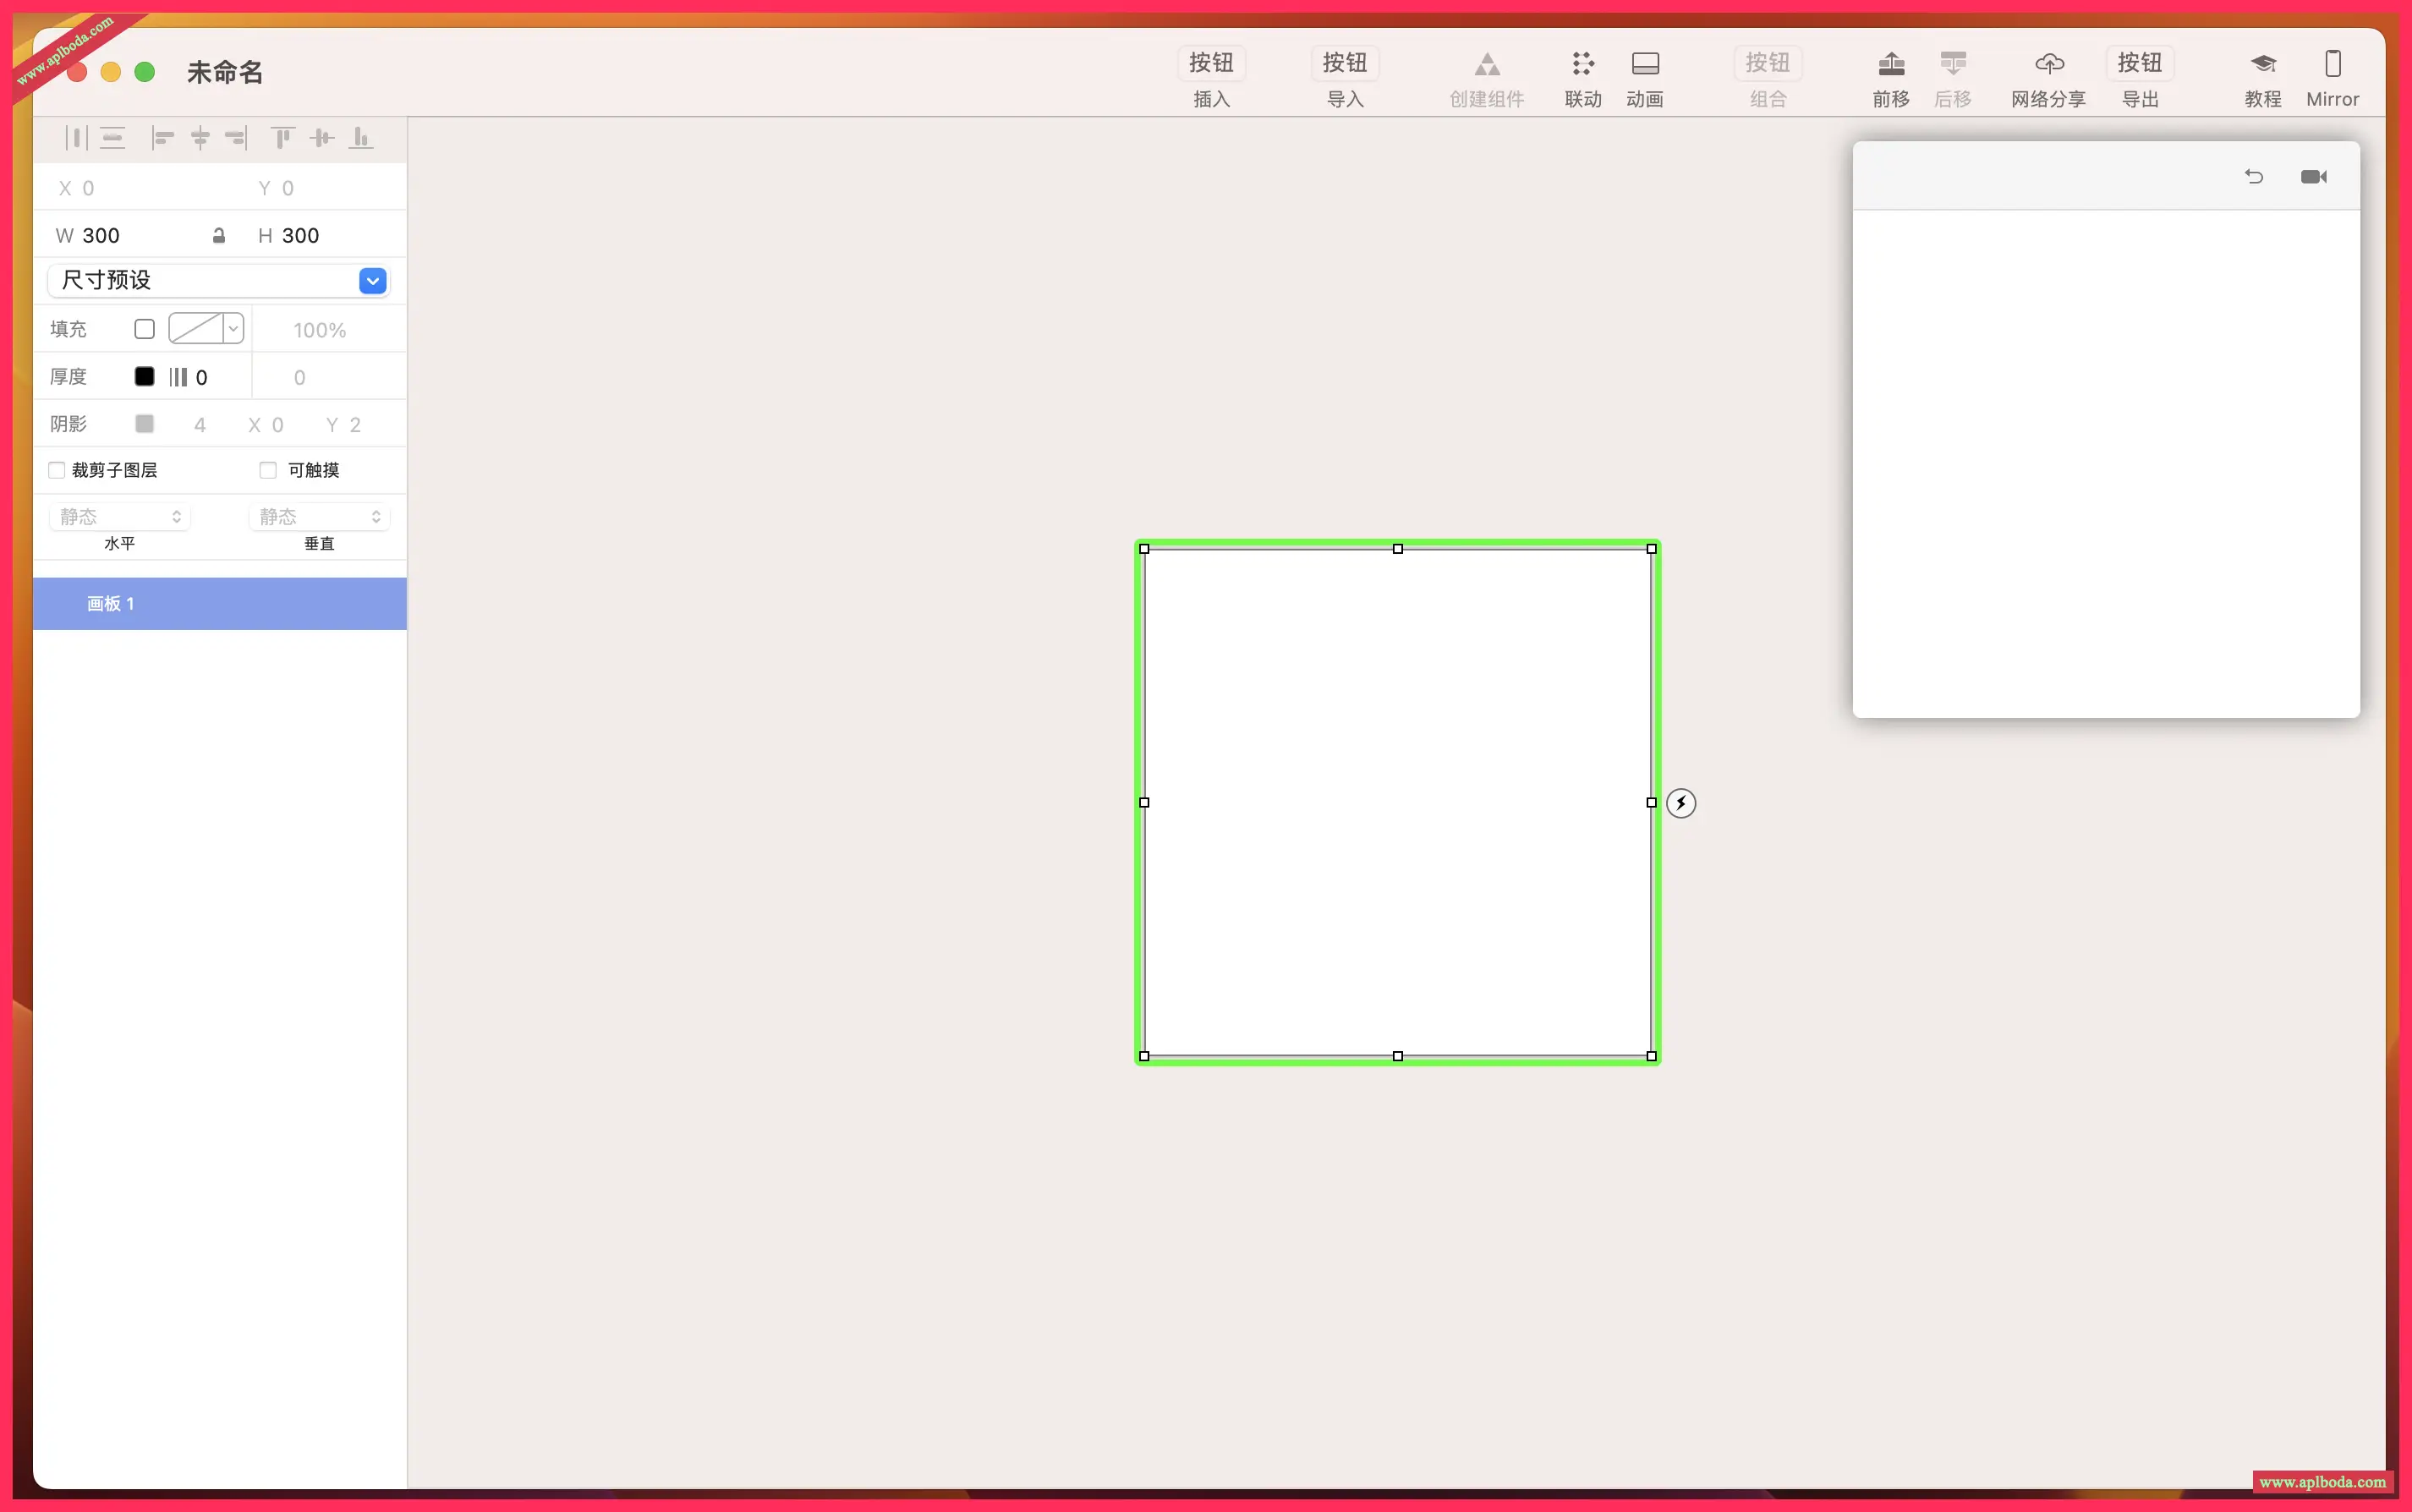Click the 网络分享 cloud share icon
2412x1512 pixels.
pos(2048,65)
